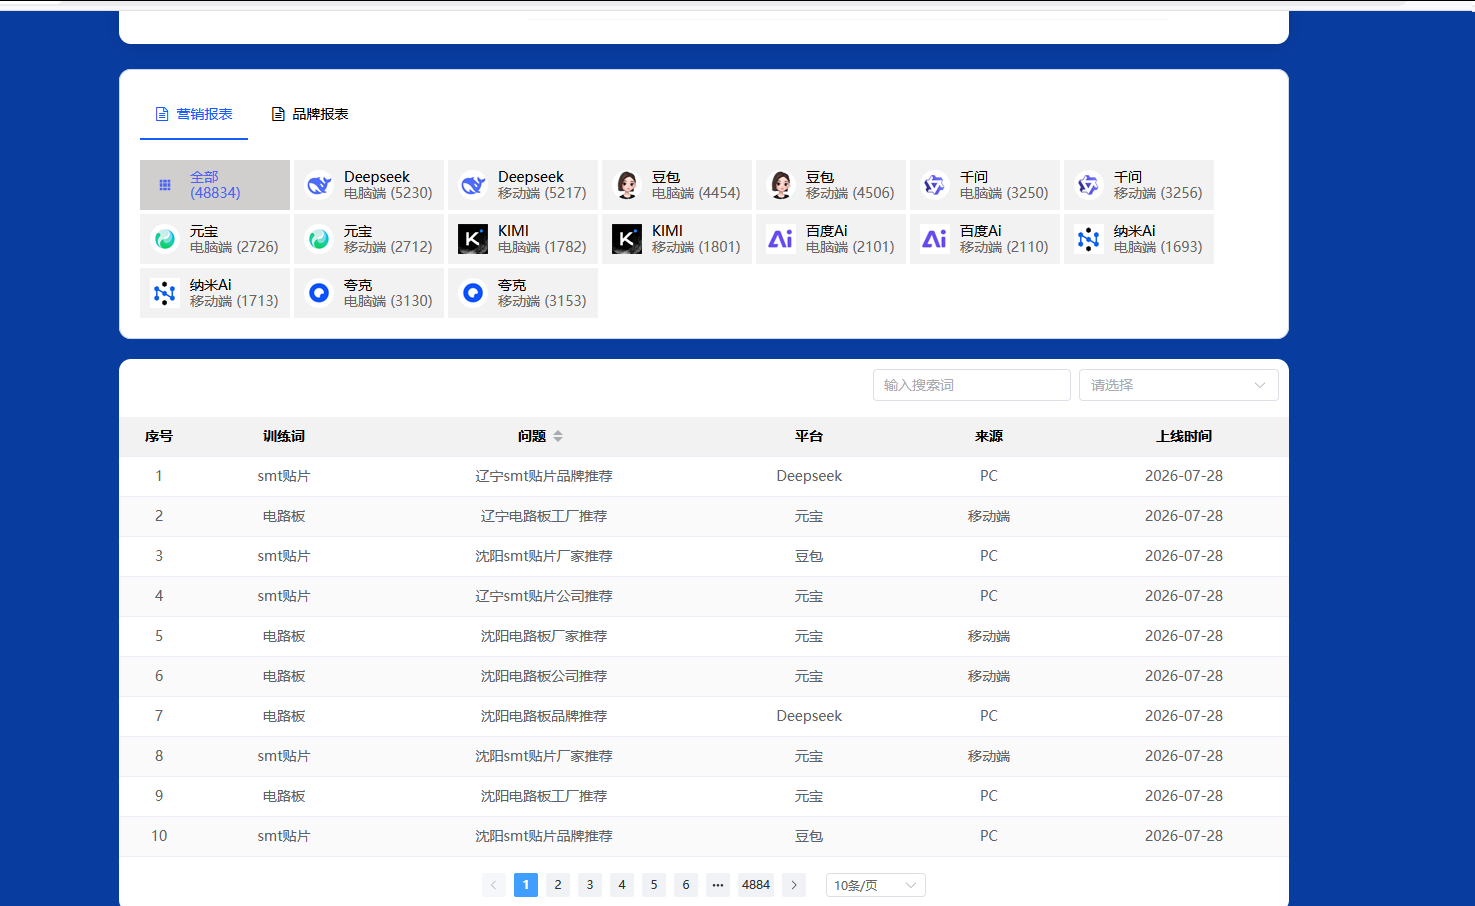
Task: Click the 纳米Ai 移动端 (1713) icon
Action: click(165, 293)
